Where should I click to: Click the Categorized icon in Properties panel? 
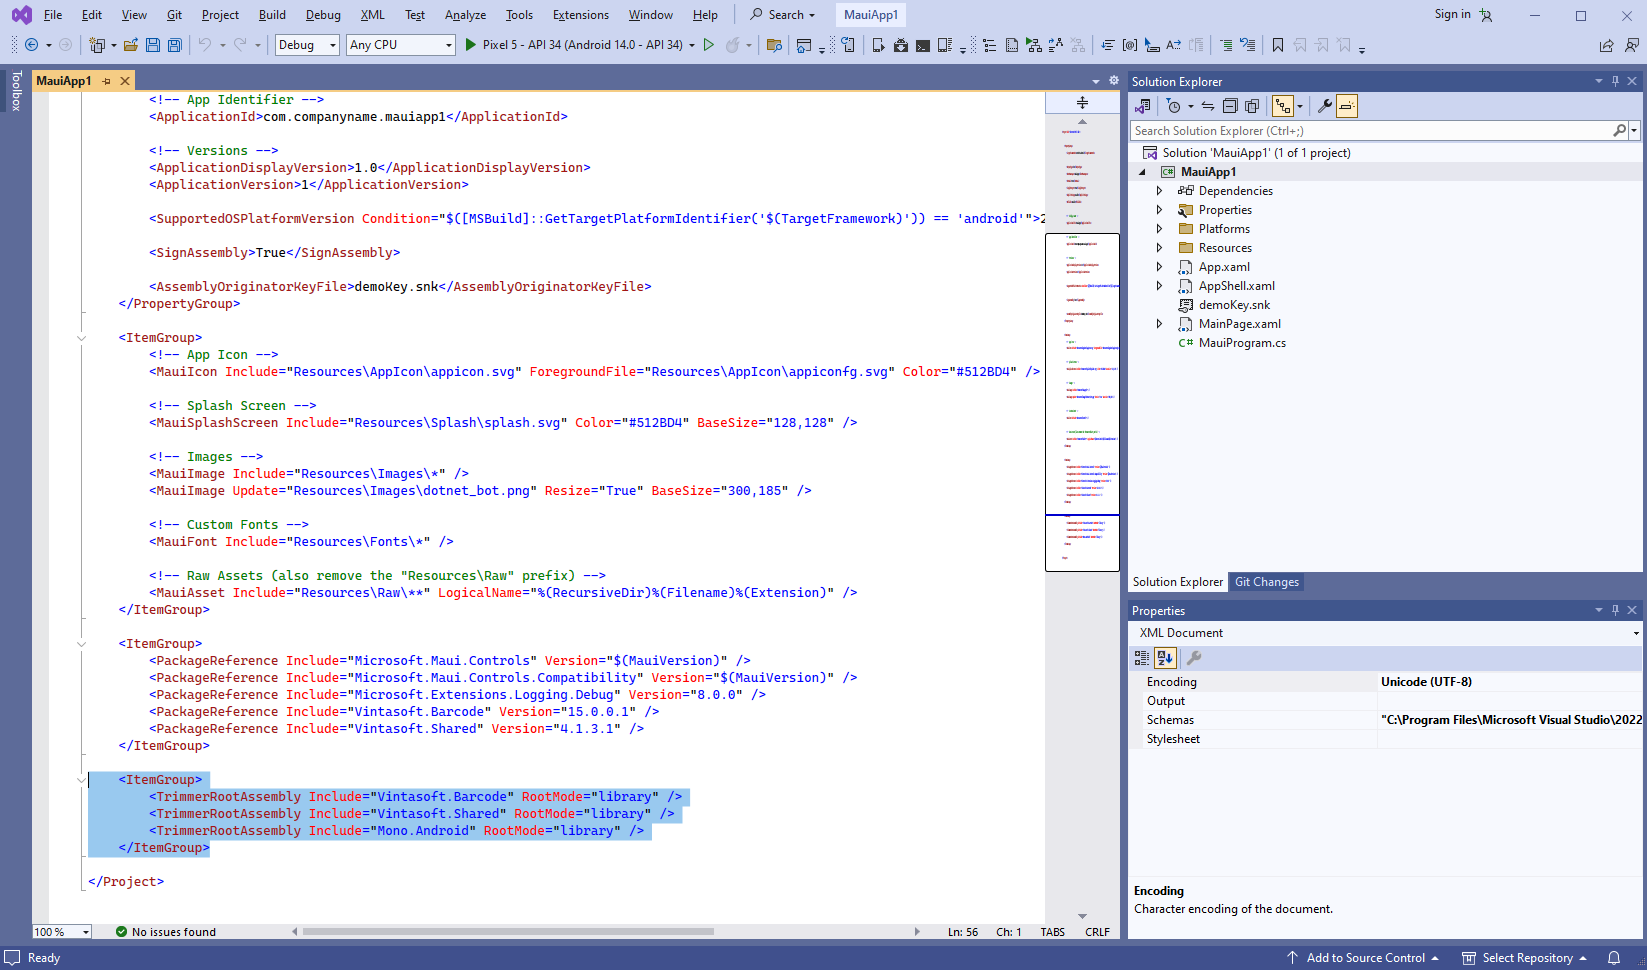tap(1142, 658)
